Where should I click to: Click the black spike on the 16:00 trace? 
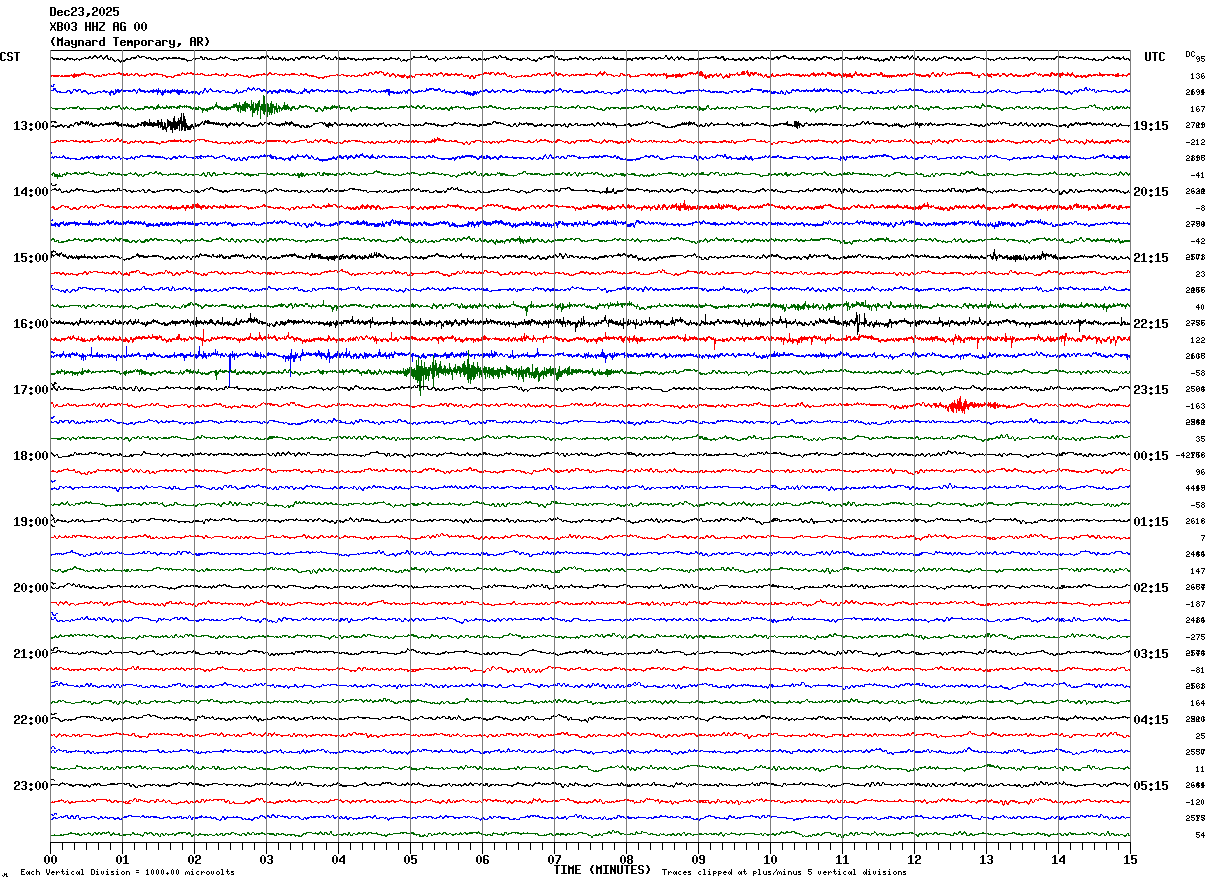point(858,321)
